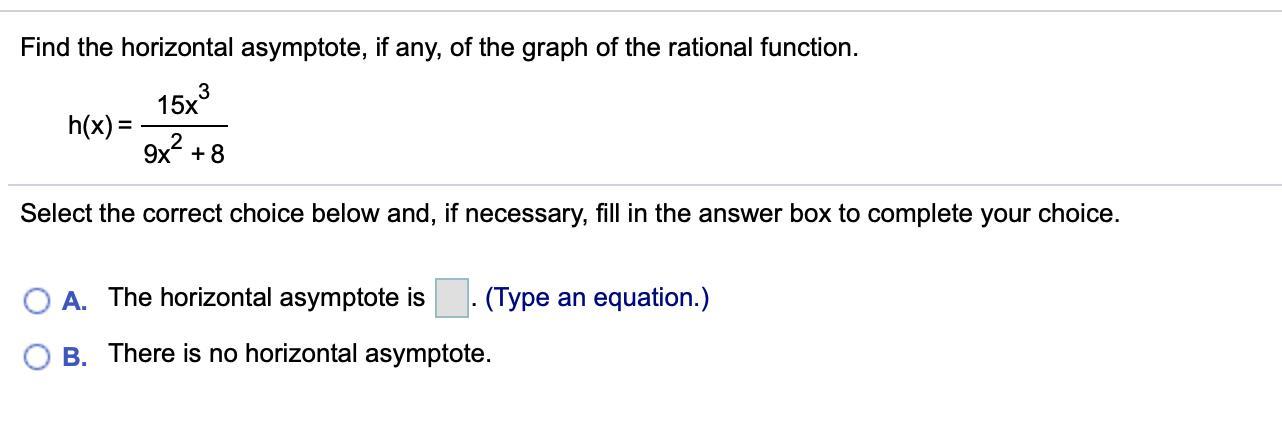
Task: Click the bold 'A.' choice label
Action: 73,300
